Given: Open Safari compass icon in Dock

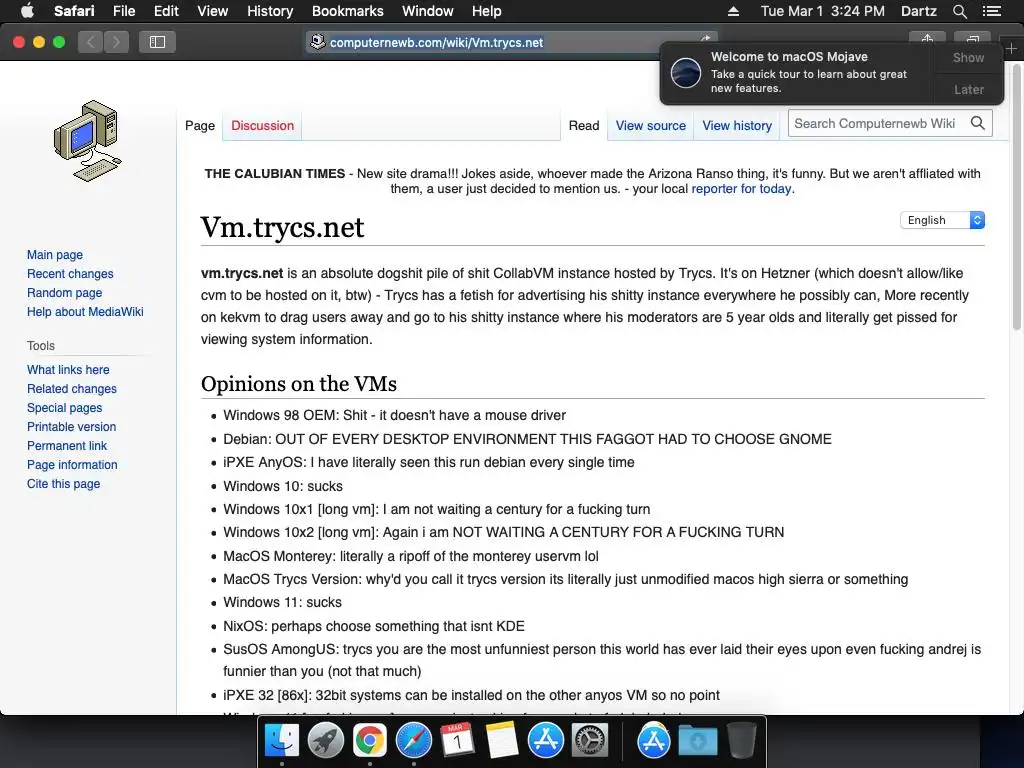Looking at the screenshot, I should point(413,741).
